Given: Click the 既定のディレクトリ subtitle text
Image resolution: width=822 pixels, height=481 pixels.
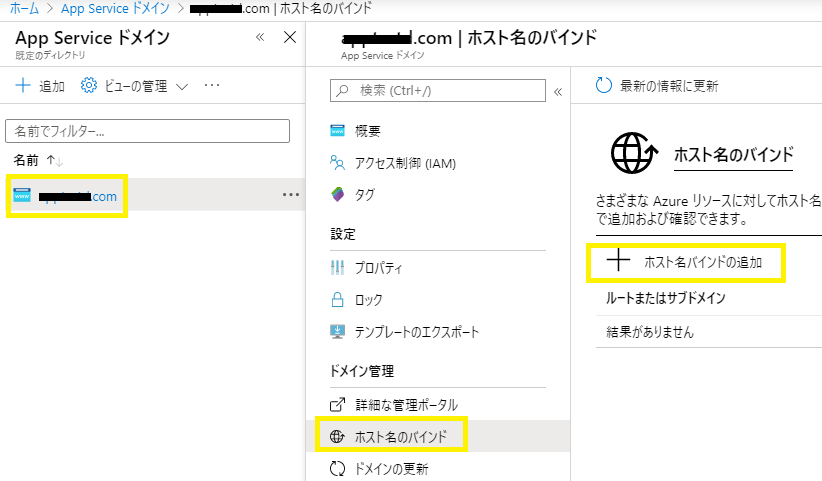Looking at the screenshot, I should (50, 55).
